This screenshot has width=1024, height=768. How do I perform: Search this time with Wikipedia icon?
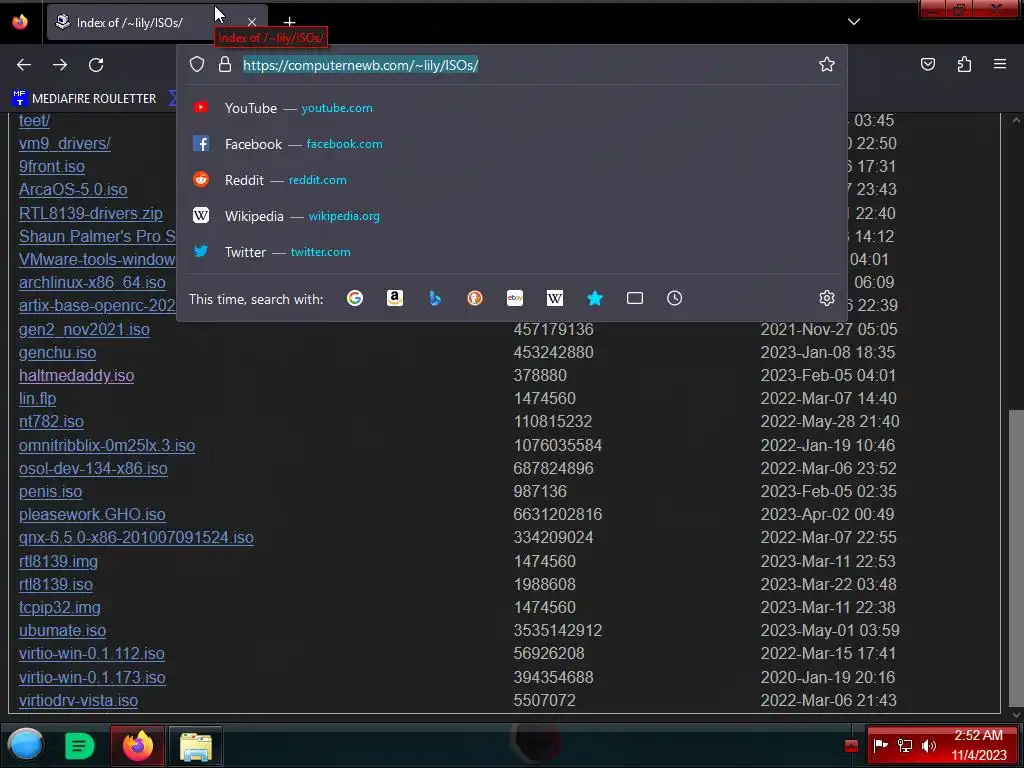[554, 298]
